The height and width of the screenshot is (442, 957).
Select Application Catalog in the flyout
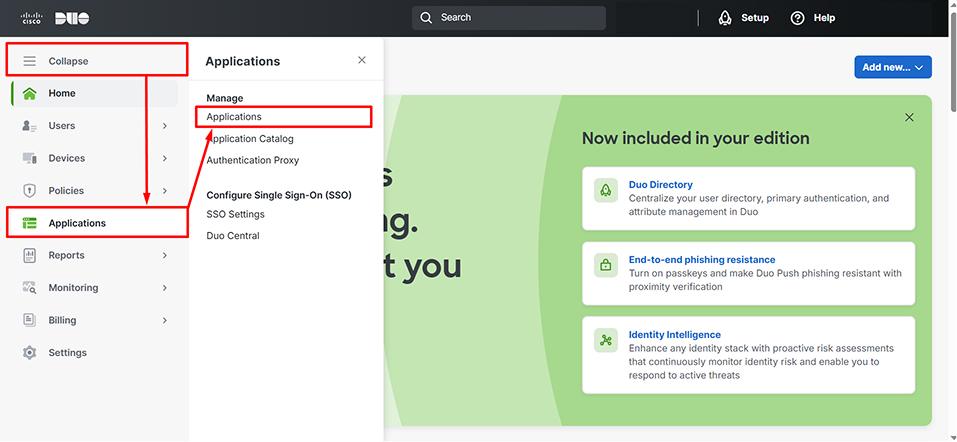250,139
